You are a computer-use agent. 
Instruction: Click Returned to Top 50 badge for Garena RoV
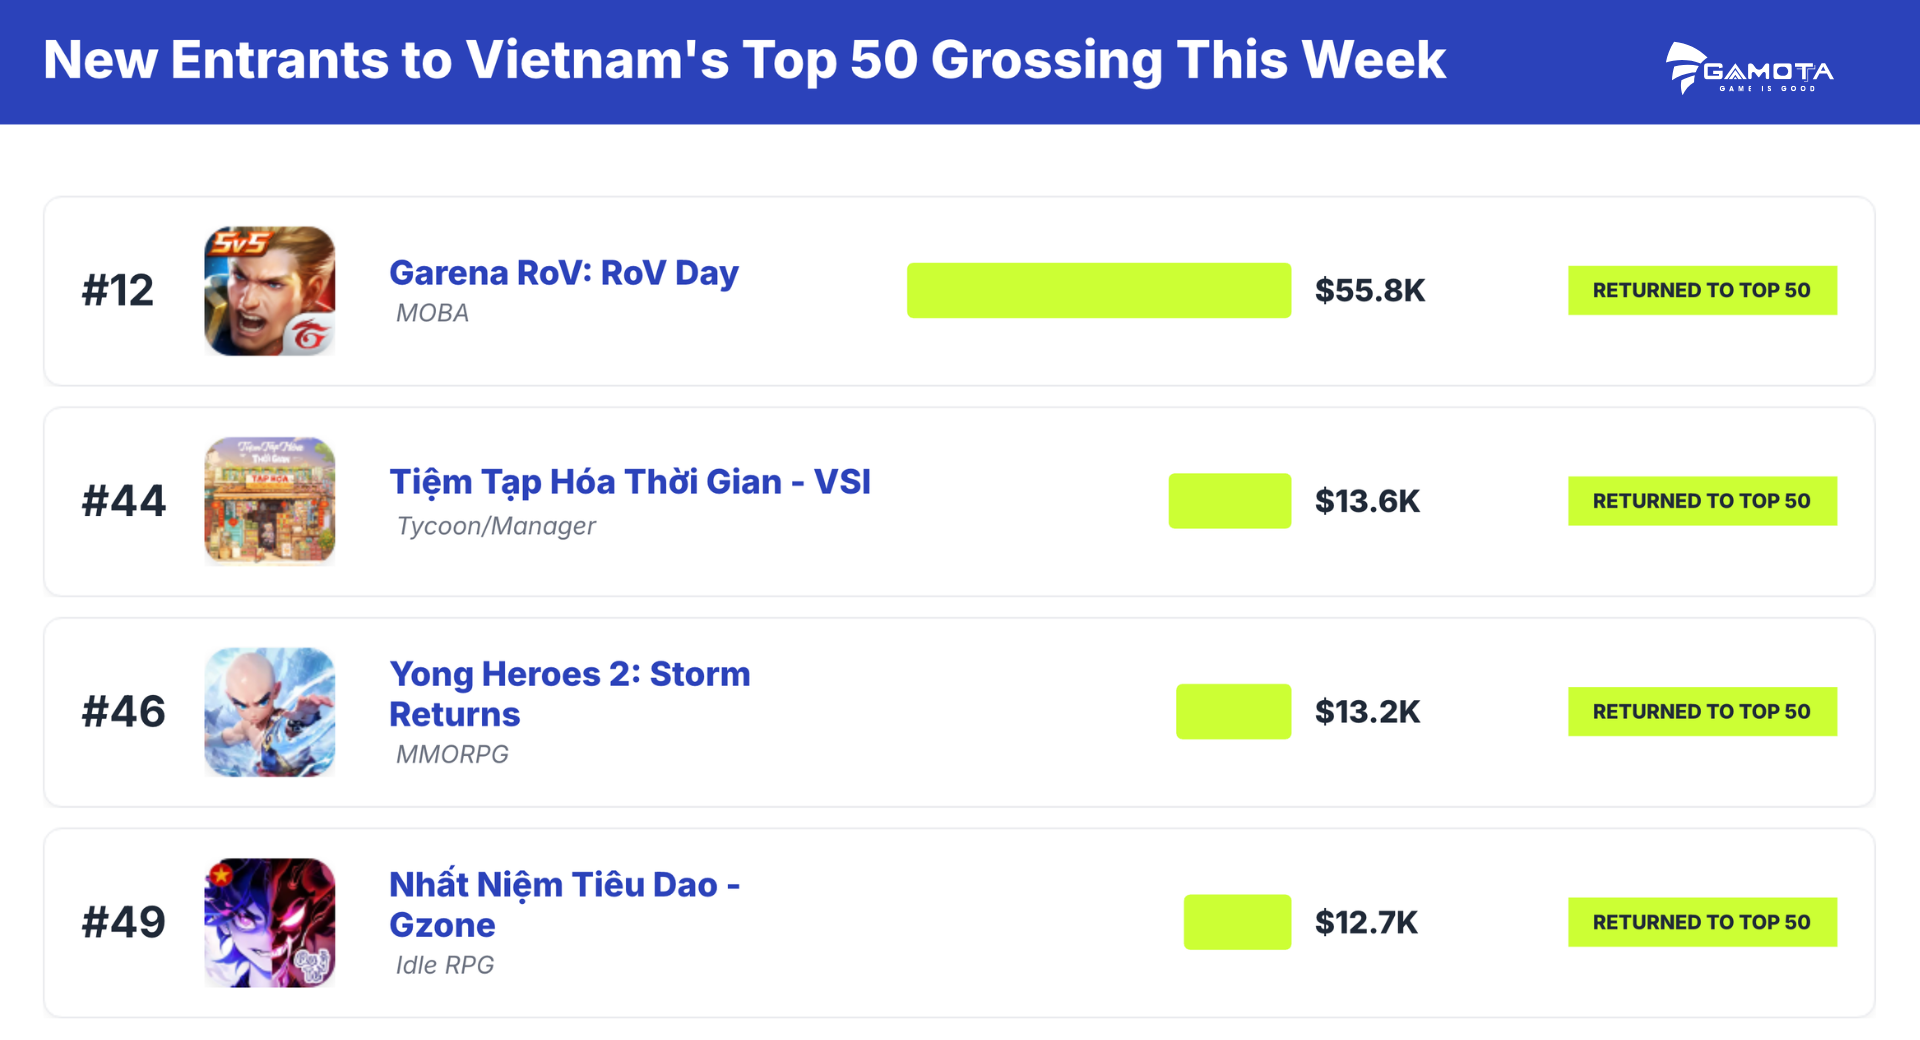[x=1702, y=291]
